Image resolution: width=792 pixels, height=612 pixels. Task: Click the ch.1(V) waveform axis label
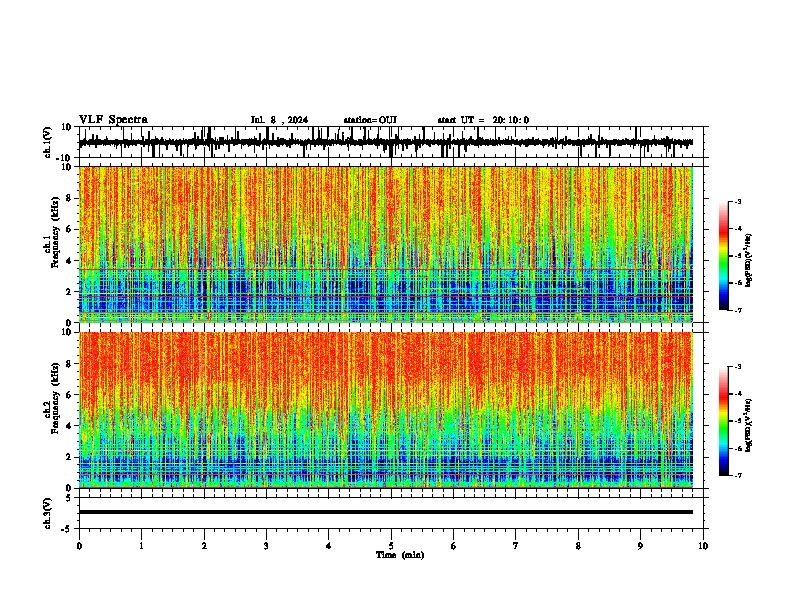point(48,142)
